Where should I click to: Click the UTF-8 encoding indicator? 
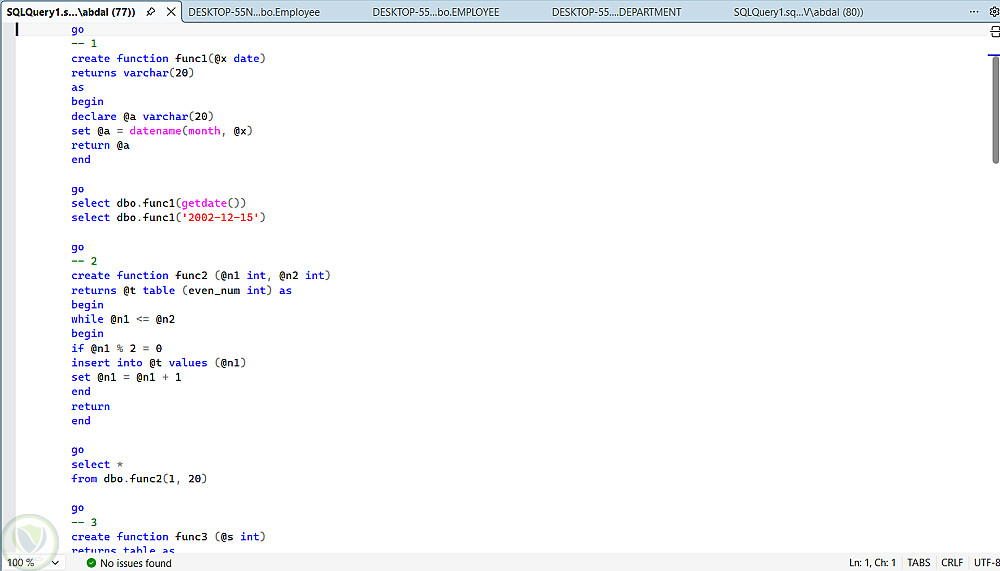[986, 563]
